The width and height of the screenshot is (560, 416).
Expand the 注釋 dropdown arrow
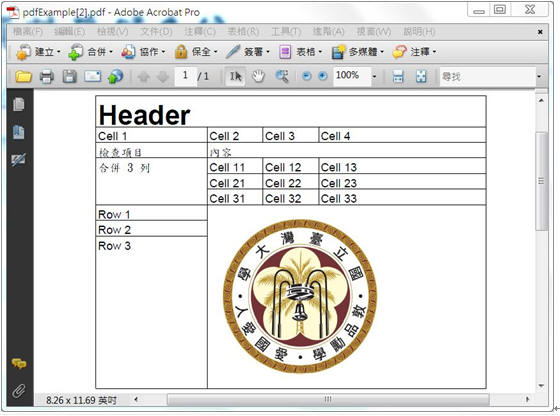coord(434,52)
